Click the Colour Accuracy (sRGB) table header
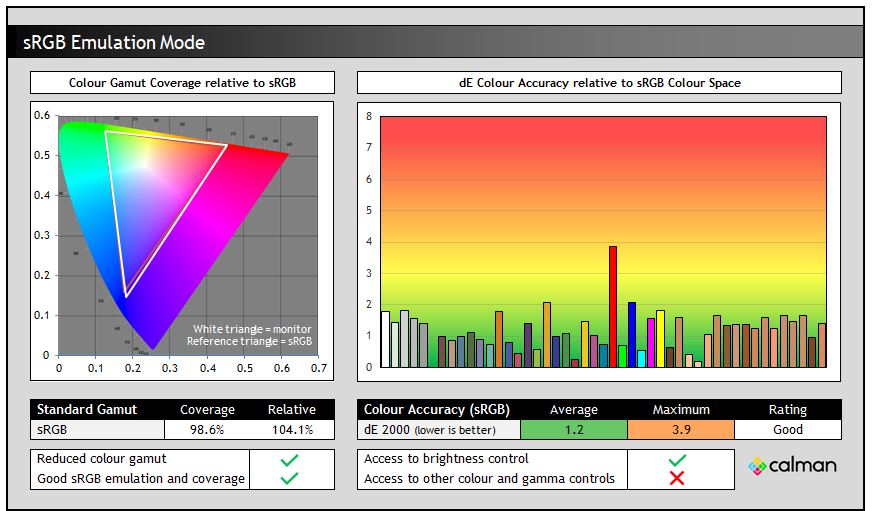Viewport: 872px width, 511px height. click(437, 410)
